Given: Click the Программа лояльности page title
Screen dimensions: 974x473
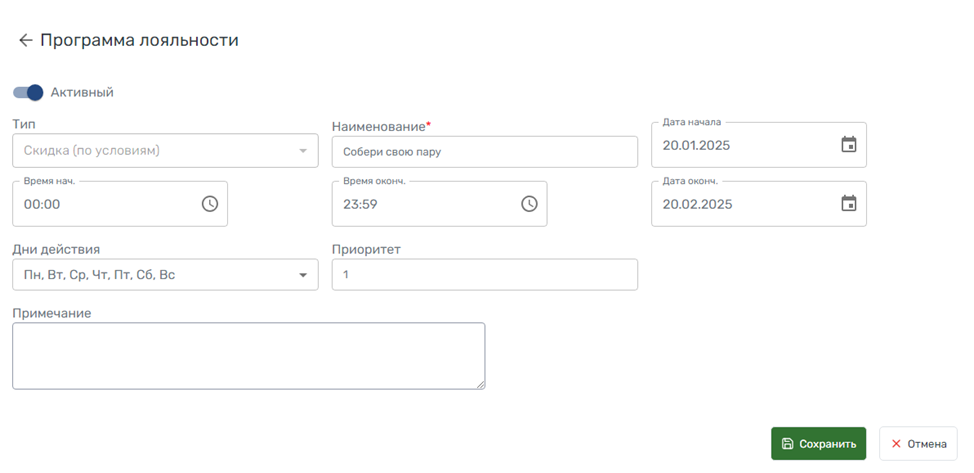Looking at the screenshot, I should click(x=139, y=41).
